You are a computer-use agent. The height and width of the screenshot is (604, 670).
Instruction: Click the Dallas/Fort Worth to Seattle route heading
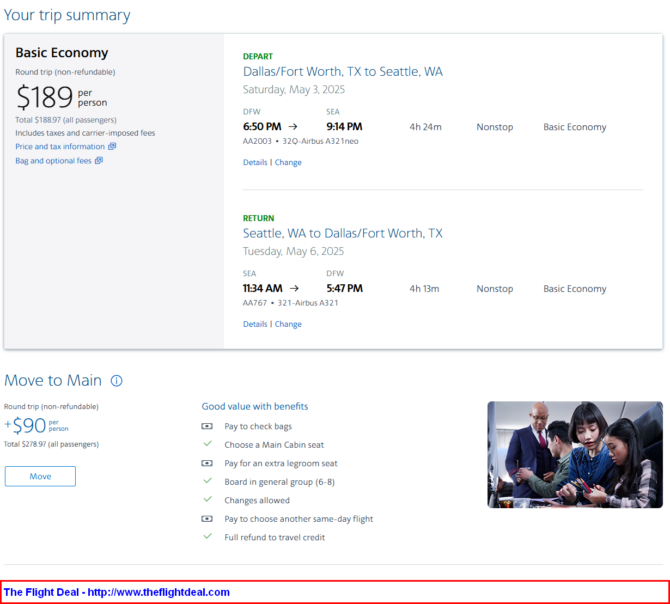click(x=343, y=72)
